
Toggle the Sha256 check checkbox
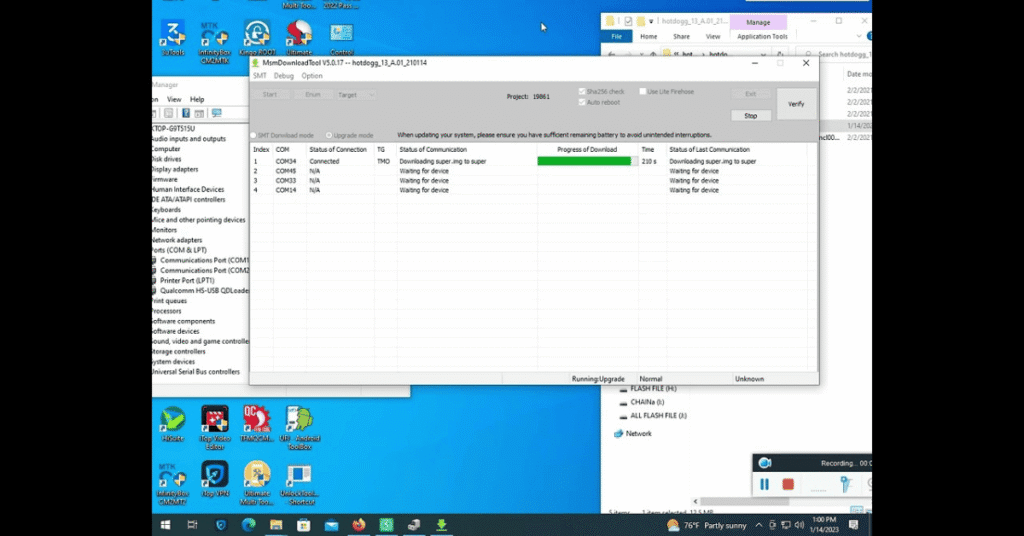point(582,91)
